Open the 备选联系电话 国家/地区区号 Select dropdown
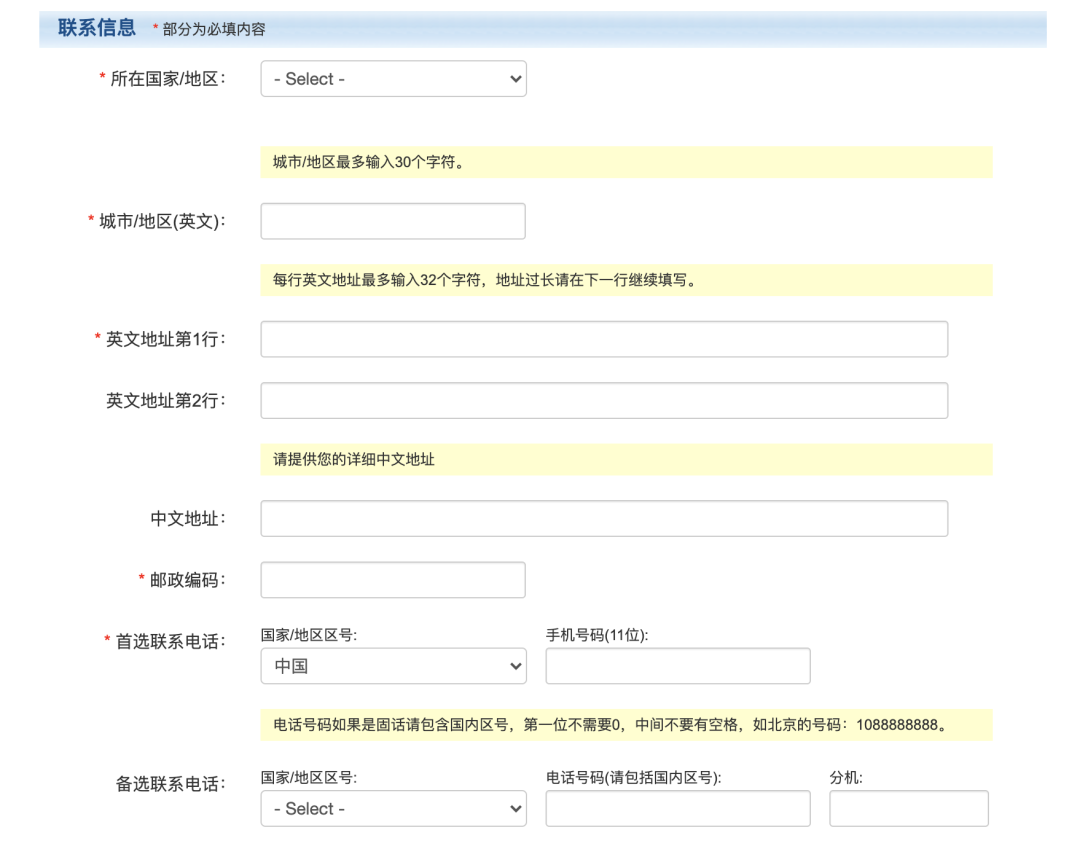The width and height of the screenshot is (1080, 849). point(393,809)
